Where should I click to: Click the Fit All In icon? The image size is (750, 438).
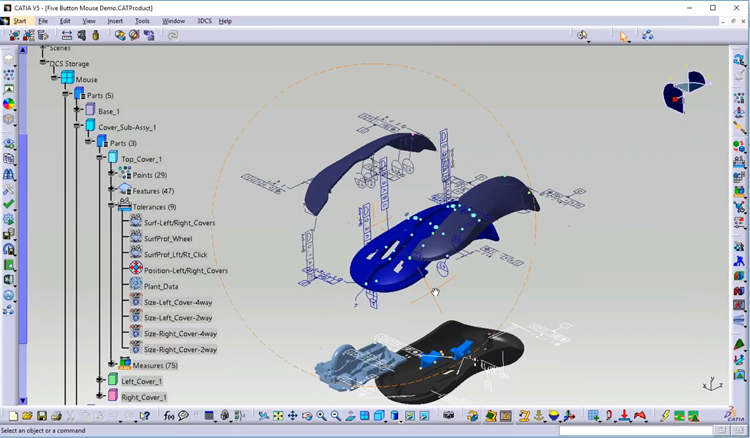point(278,416)
